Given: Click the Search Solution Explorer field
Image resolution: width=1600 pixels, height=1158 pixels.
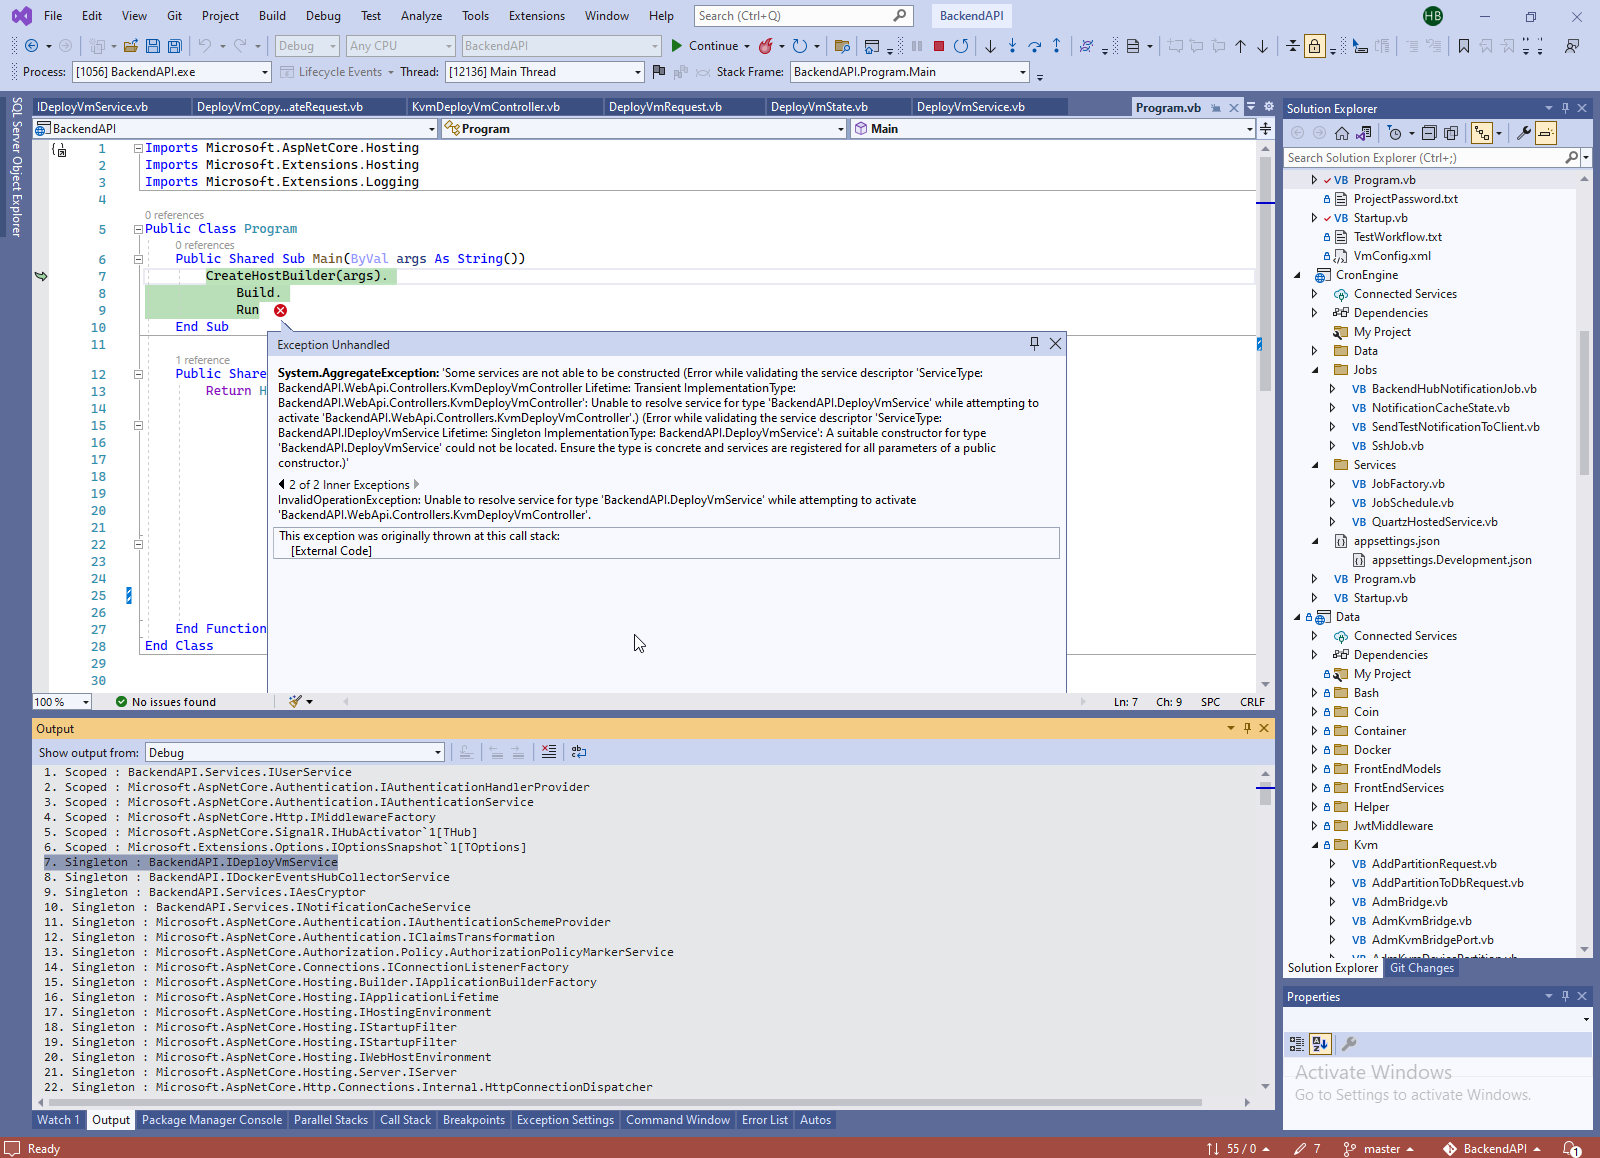Looking at the screenshot, I should 1431,158.
